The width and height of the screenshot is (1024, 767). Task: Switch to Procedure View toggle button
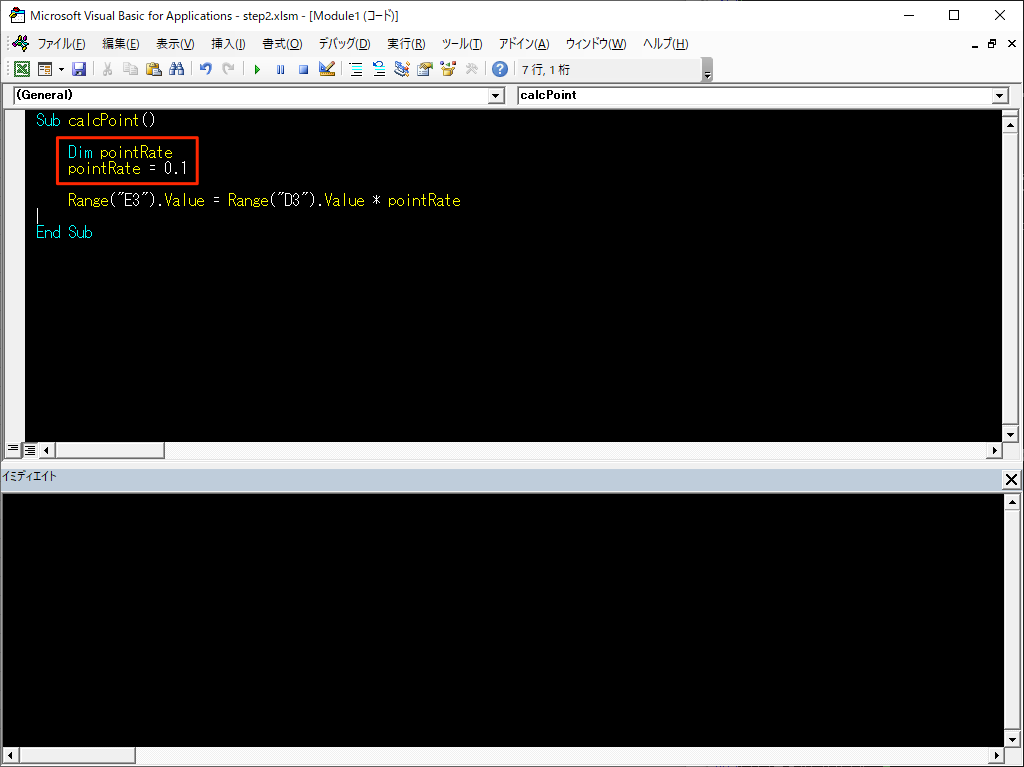[x=13, y=450]
